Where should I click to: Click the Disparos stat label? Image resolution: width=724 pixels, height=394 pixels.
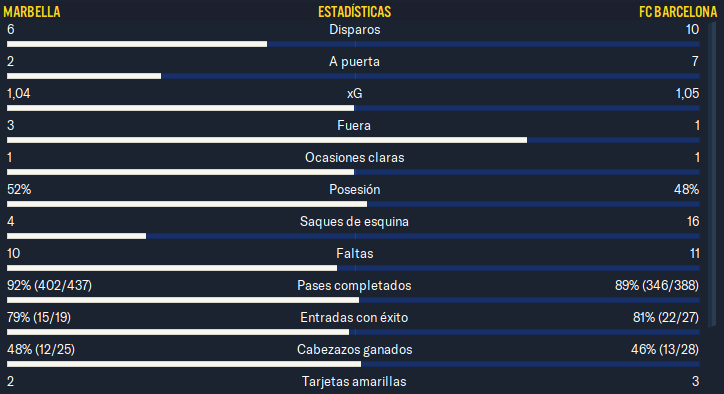pos(355,30)
